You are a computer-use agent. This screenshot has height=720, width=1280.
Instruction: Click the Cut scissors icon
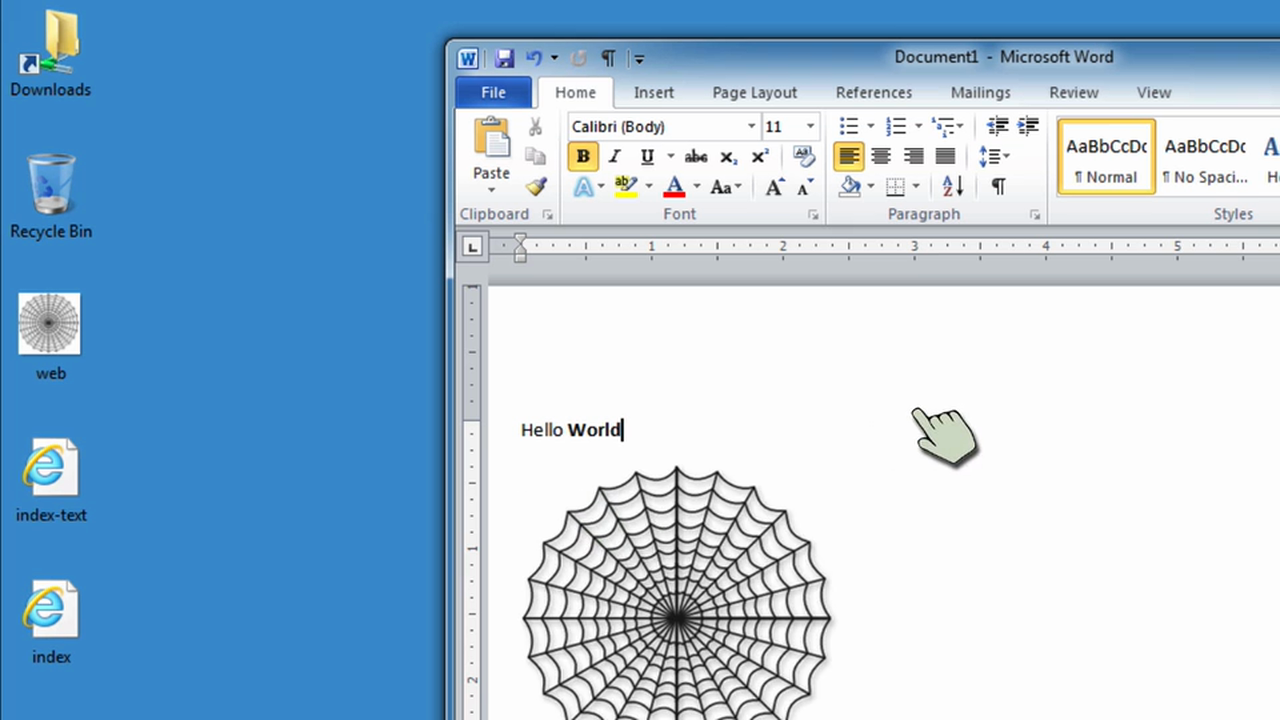tap(534, 126)
